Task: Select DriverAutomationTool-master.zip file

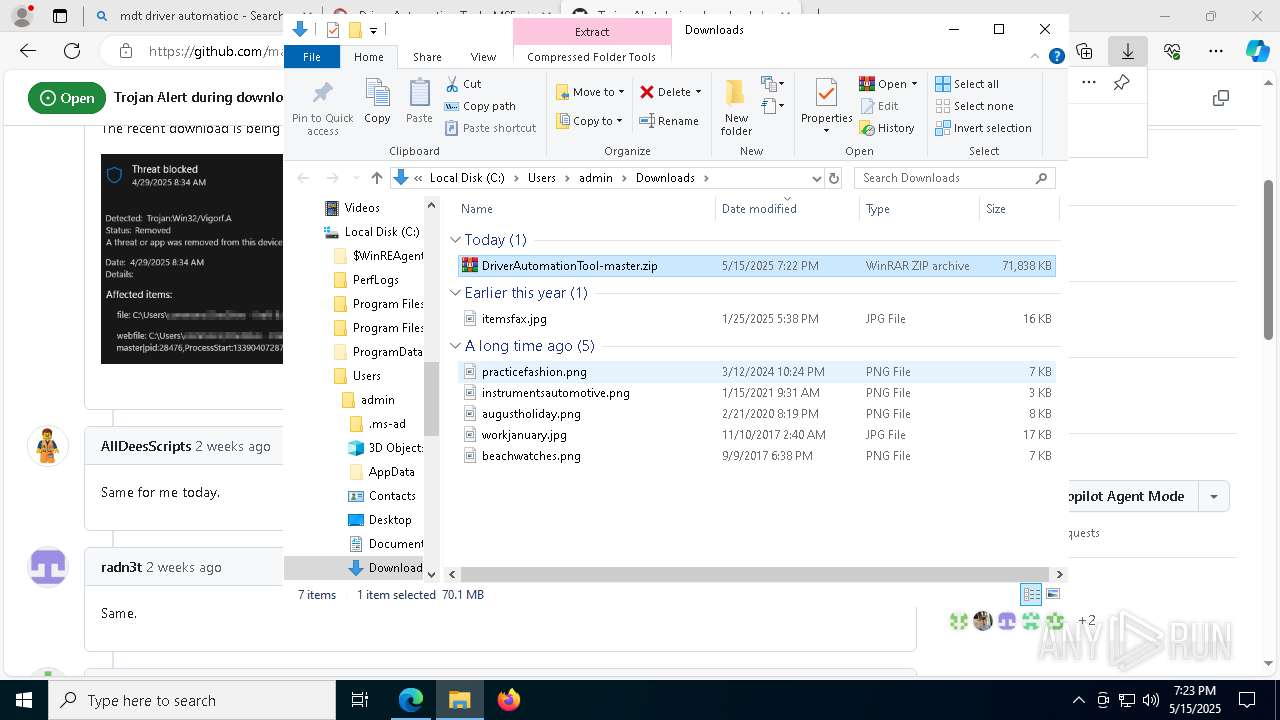Action: point(756,266)
